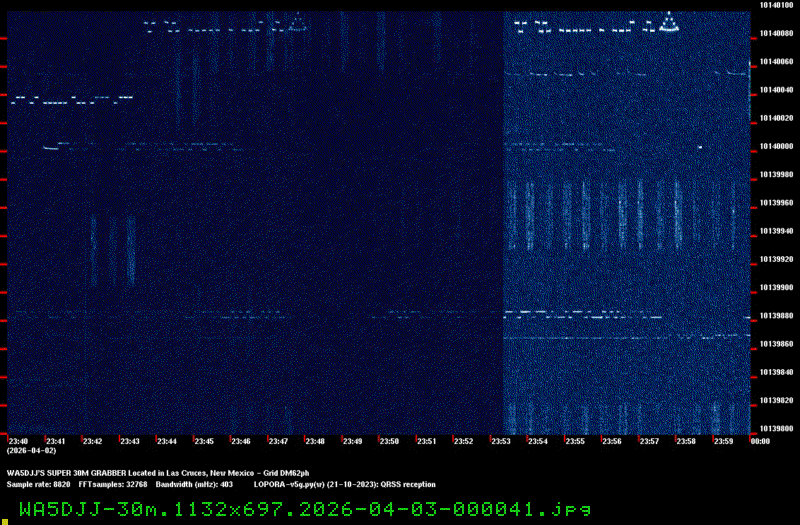The height and width of the screenshot is (525, 800).
Task: Click the green WA5DJJ-30m jpg filename
Action: coord(305,509)
